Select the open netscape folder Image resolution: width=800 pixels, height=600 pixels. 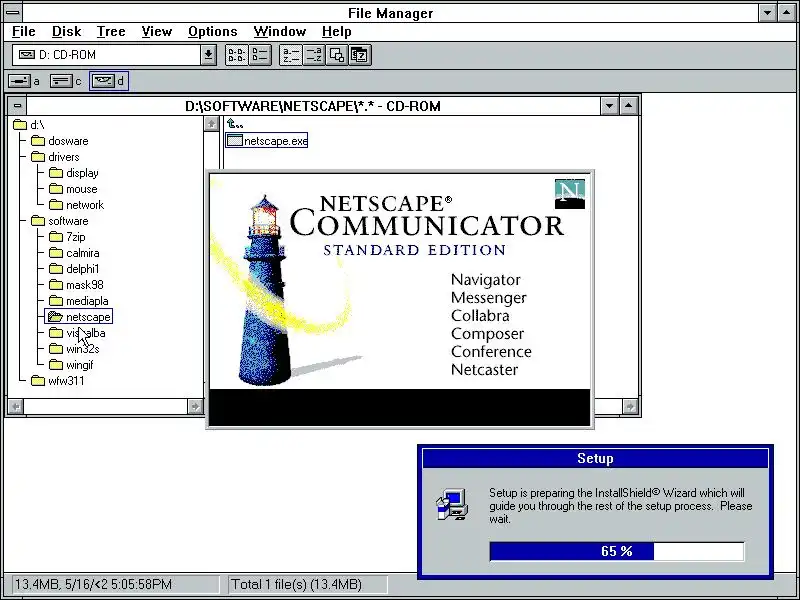79,317
